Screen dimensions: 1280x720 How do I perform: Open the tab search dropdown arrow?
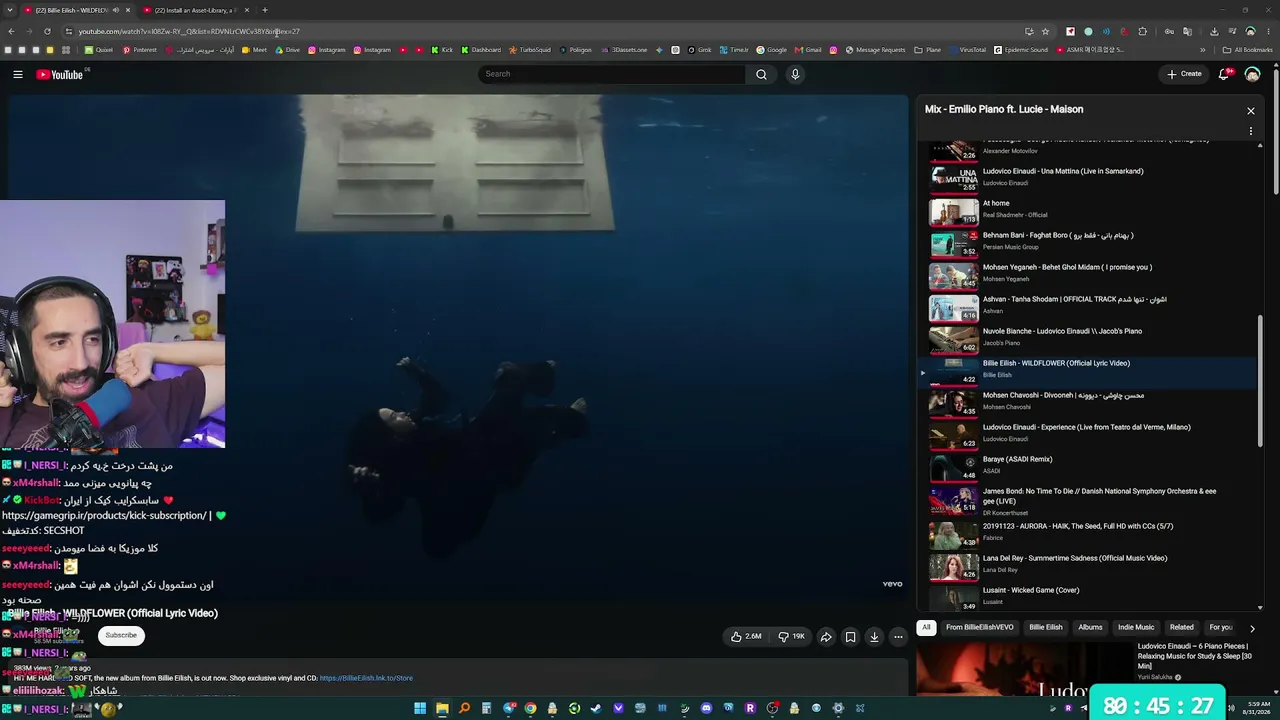coord(10,10)
